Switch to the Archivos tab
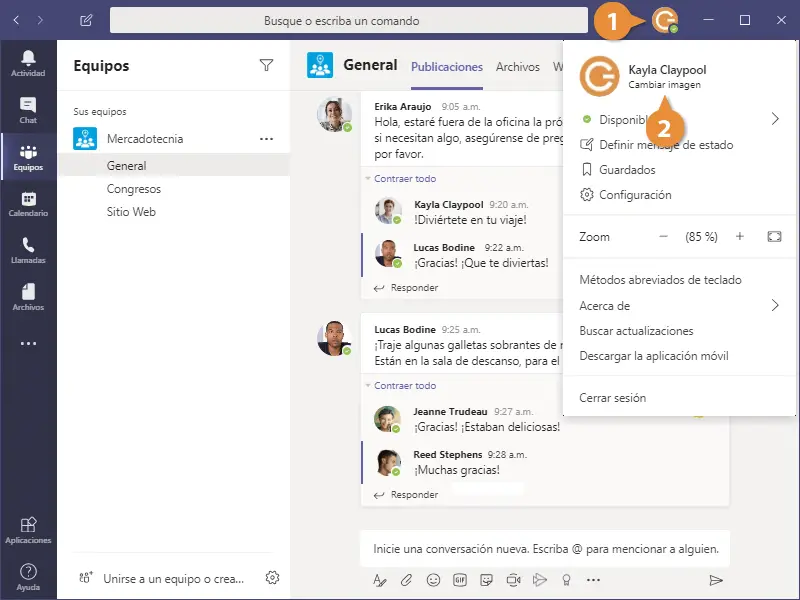Viewport: 800px width, 600px height. click(518, 67)
